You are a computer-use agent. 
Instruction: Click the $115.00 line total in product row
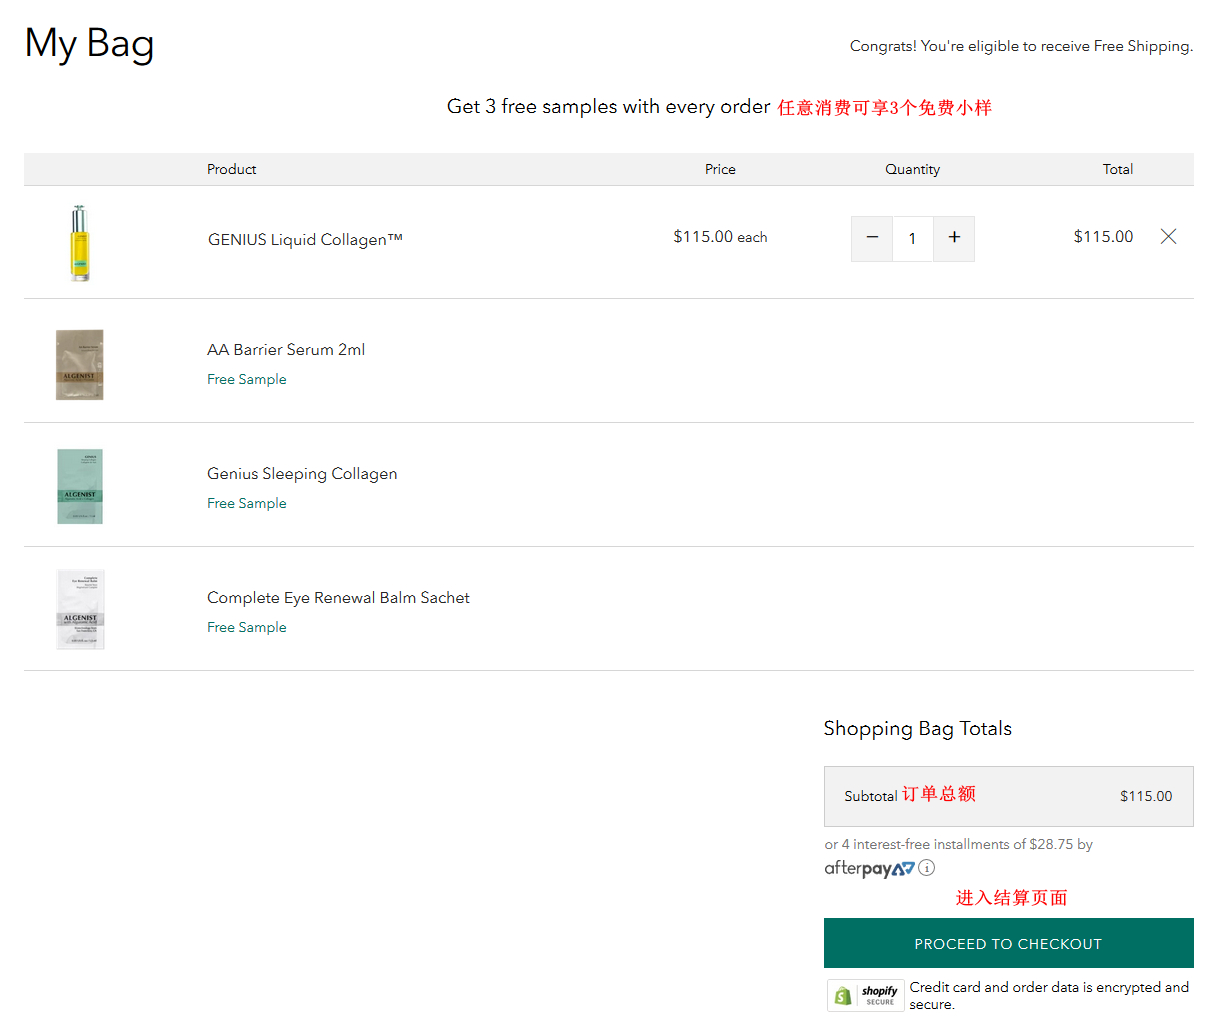click(1103, 236)
